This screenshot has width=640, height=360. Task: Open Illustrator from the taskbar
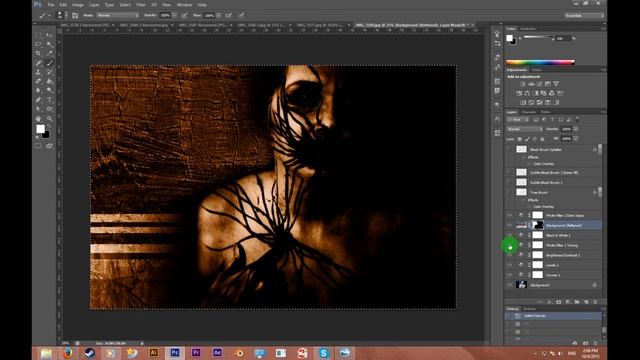(153, 353)
